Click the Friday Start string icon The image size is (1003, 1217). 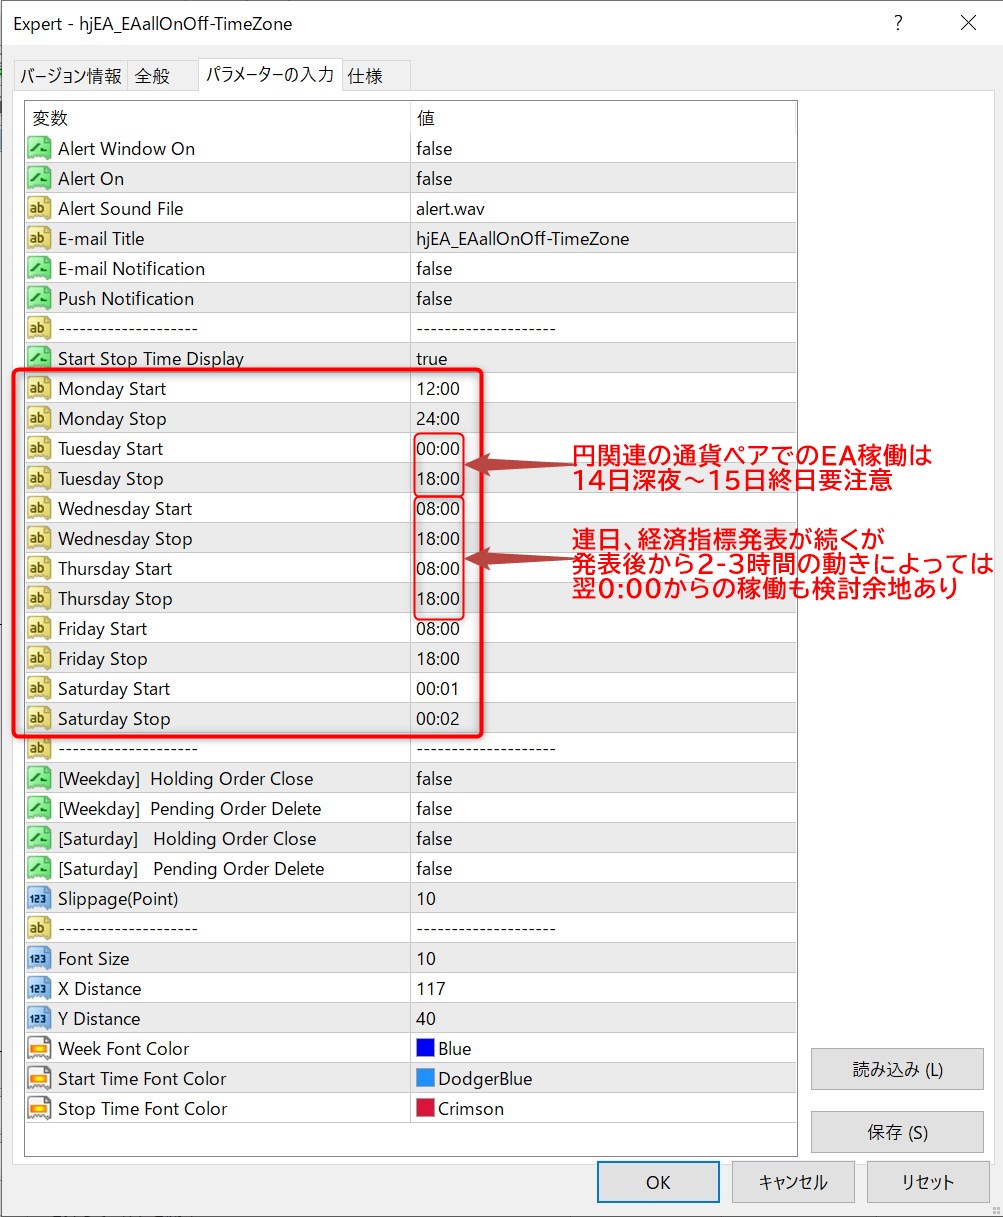[39, 629]
